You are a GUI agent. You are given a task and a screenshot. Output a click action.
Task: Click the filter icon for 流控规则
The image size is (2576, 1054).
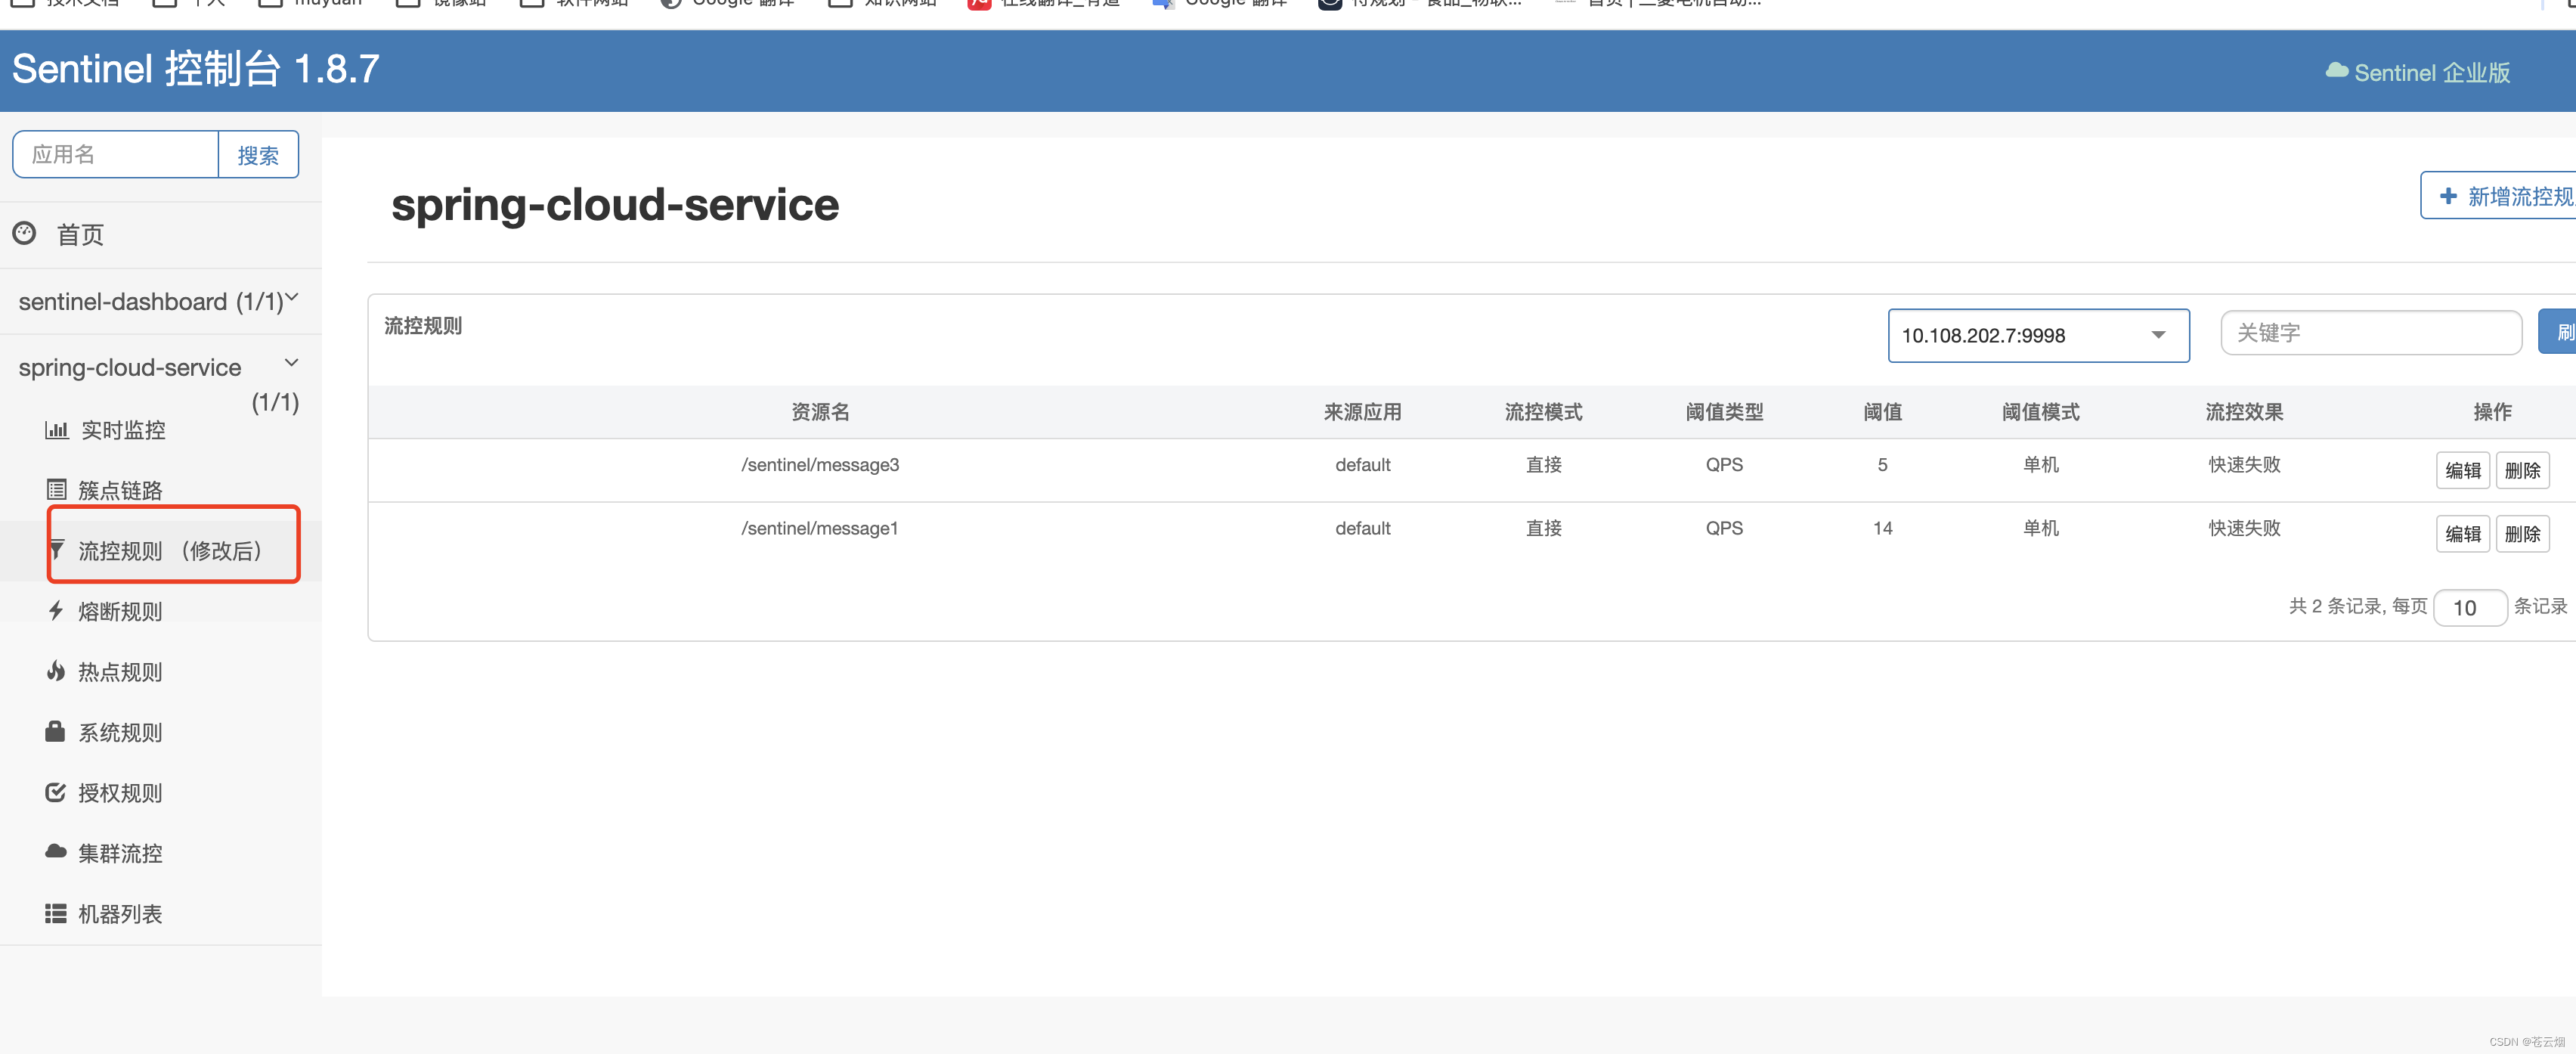click(x=57, y=550)
